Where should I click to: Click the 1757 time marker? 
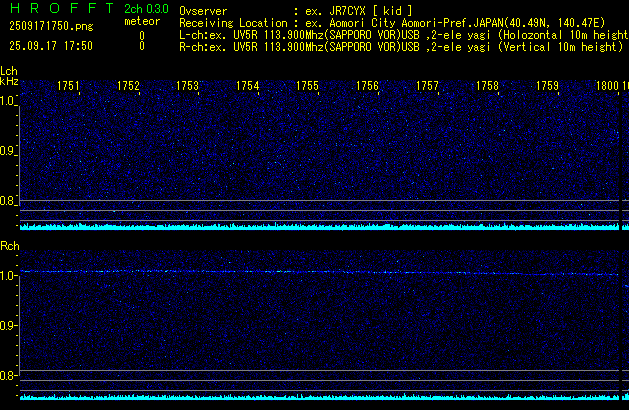pyautogui.click(x=427, y=86)
